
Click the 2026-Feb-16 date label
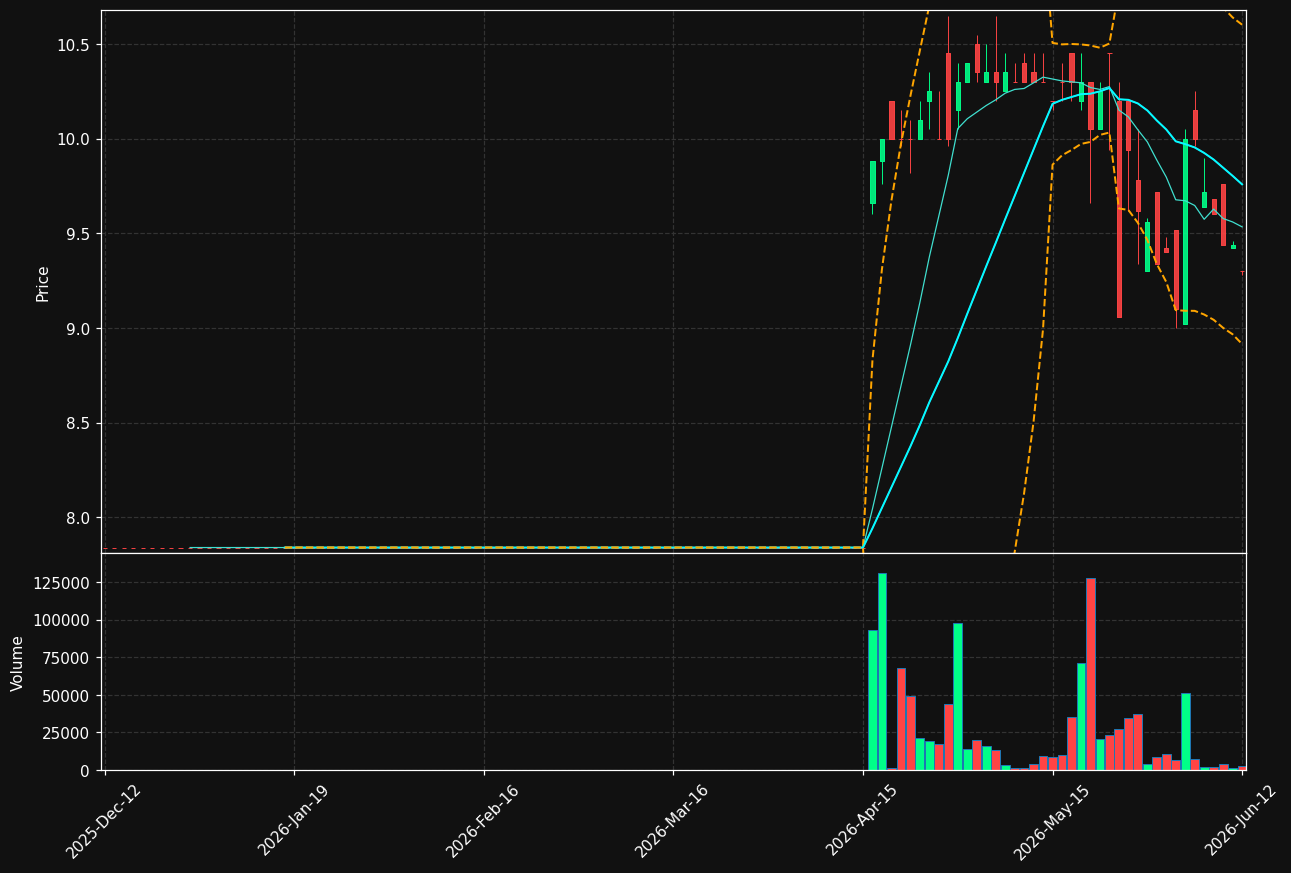pos(483,821)
